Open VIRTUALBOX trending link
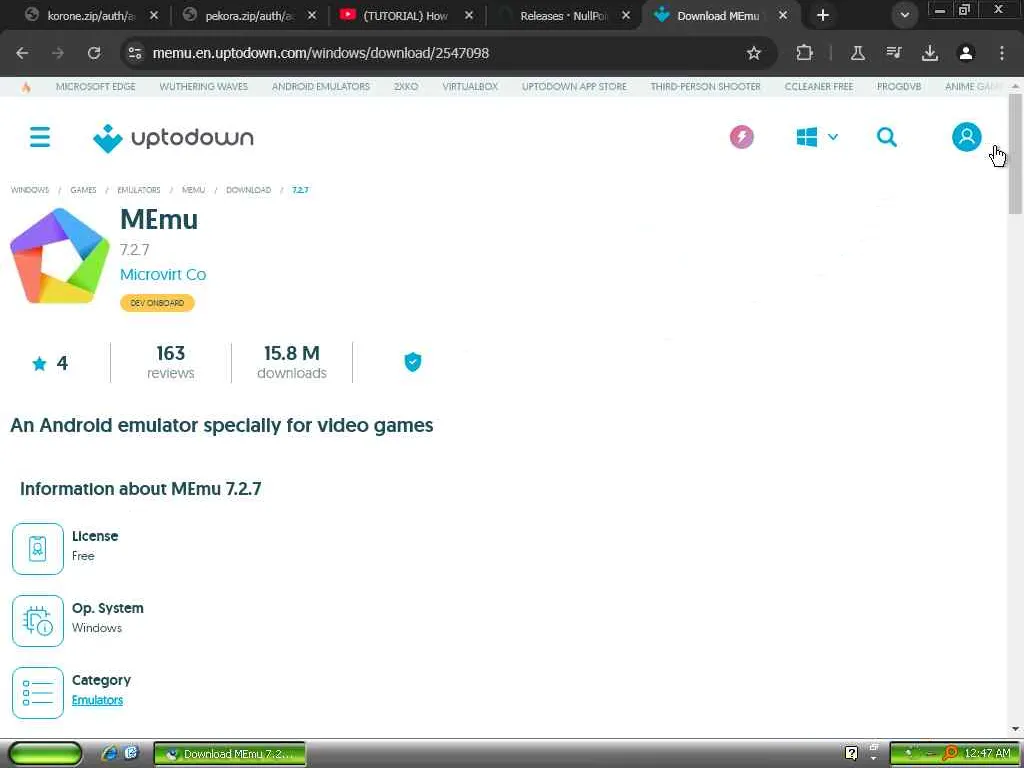 [x=470, y=86]
